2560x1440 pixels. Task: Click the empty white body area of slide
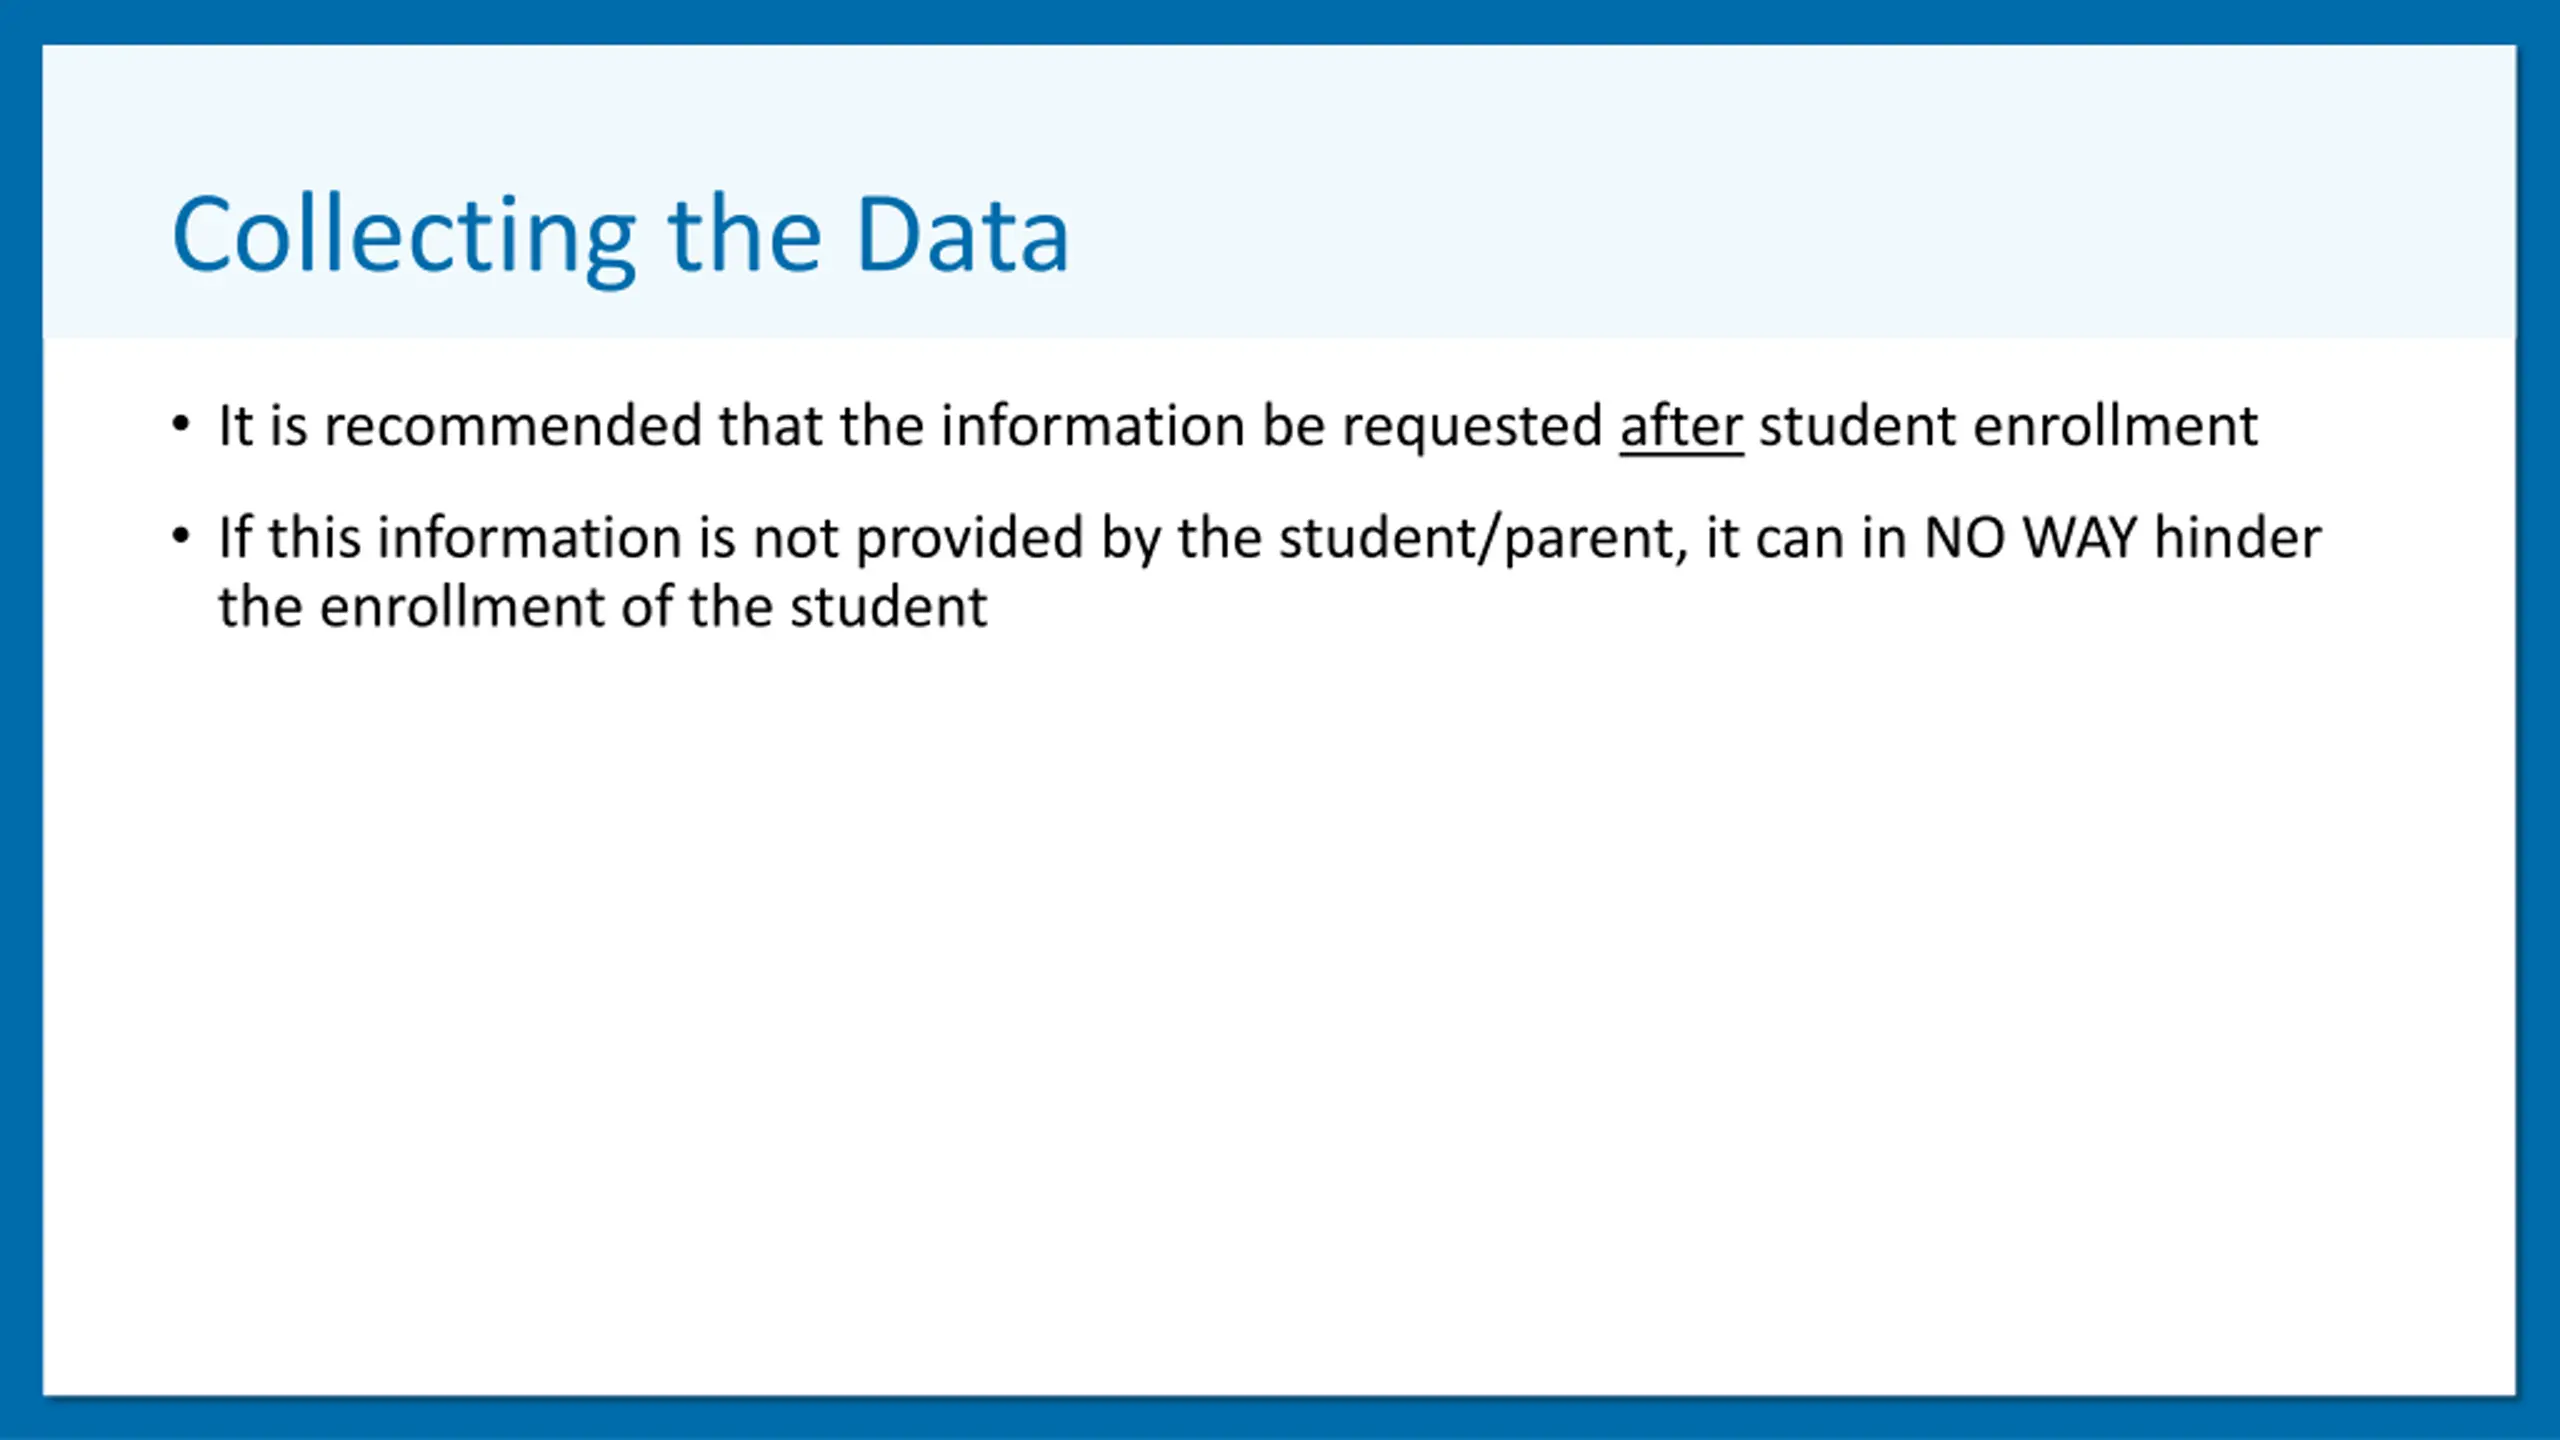[1280, 1000]
